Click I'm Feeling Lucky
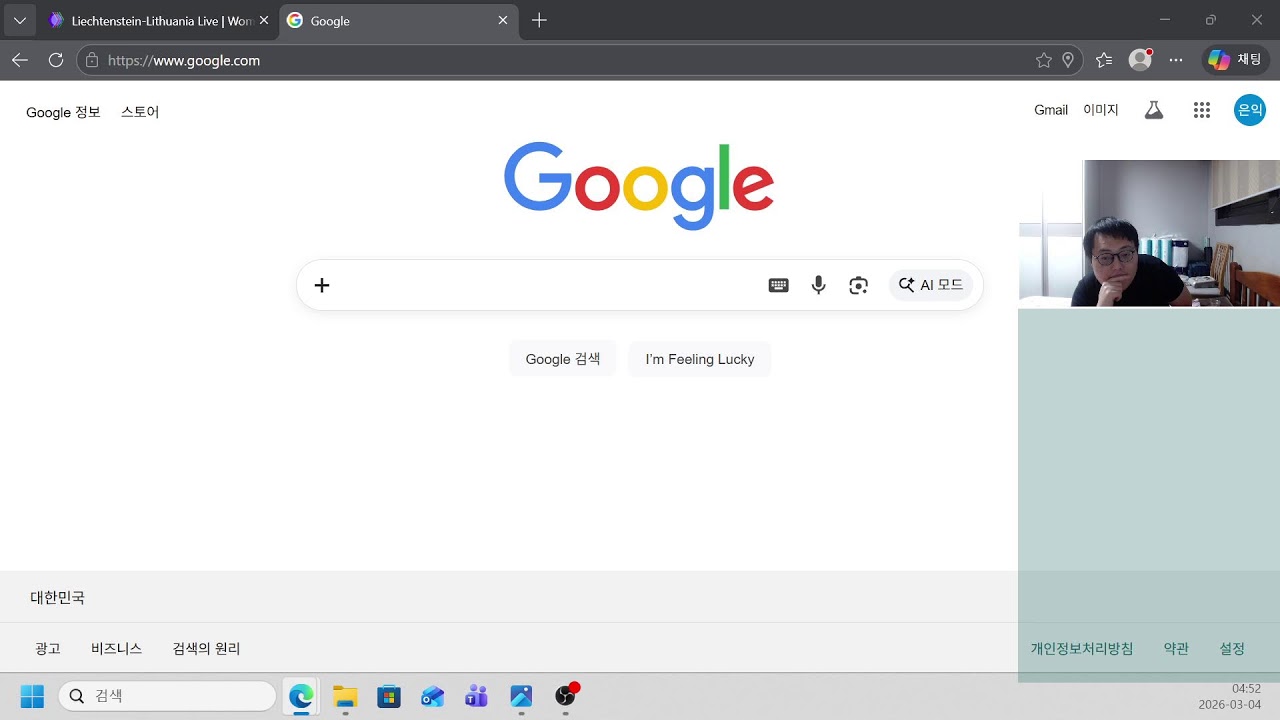This screenshot has width=1280, height=720. click(x=700, y=359)
